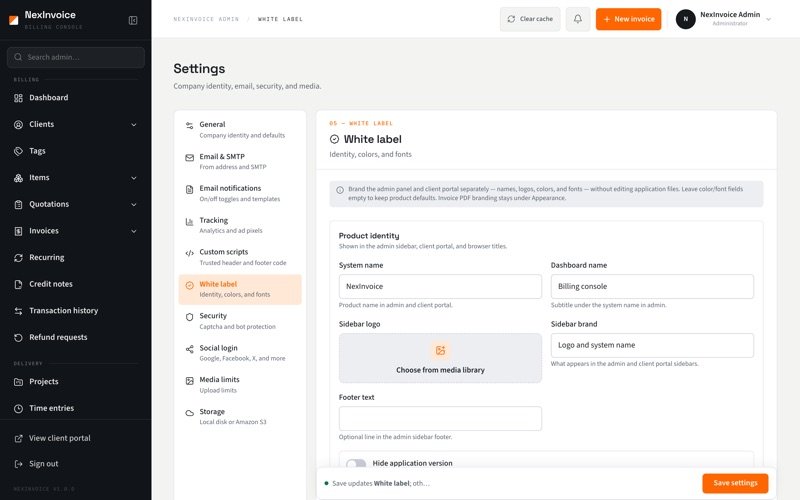The height and width of the screenshot is (500, 800).
Task: Click the Email & SMTP envelope icon
Action: click(x=189, y=158)
